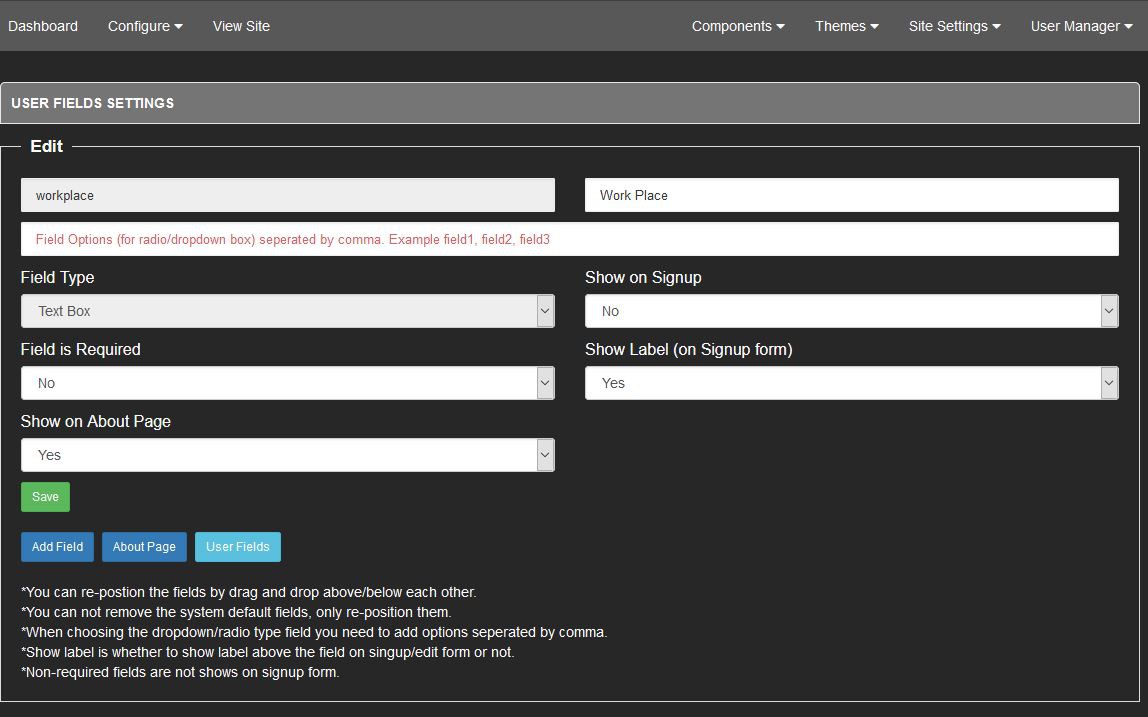Open the Field is Required dropdown
This screenshot has width=1148, height=717.
pos(288,383)
